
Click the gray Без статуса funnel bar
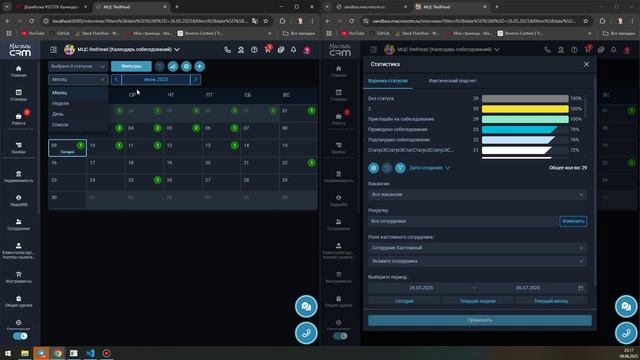pos(525,98)
